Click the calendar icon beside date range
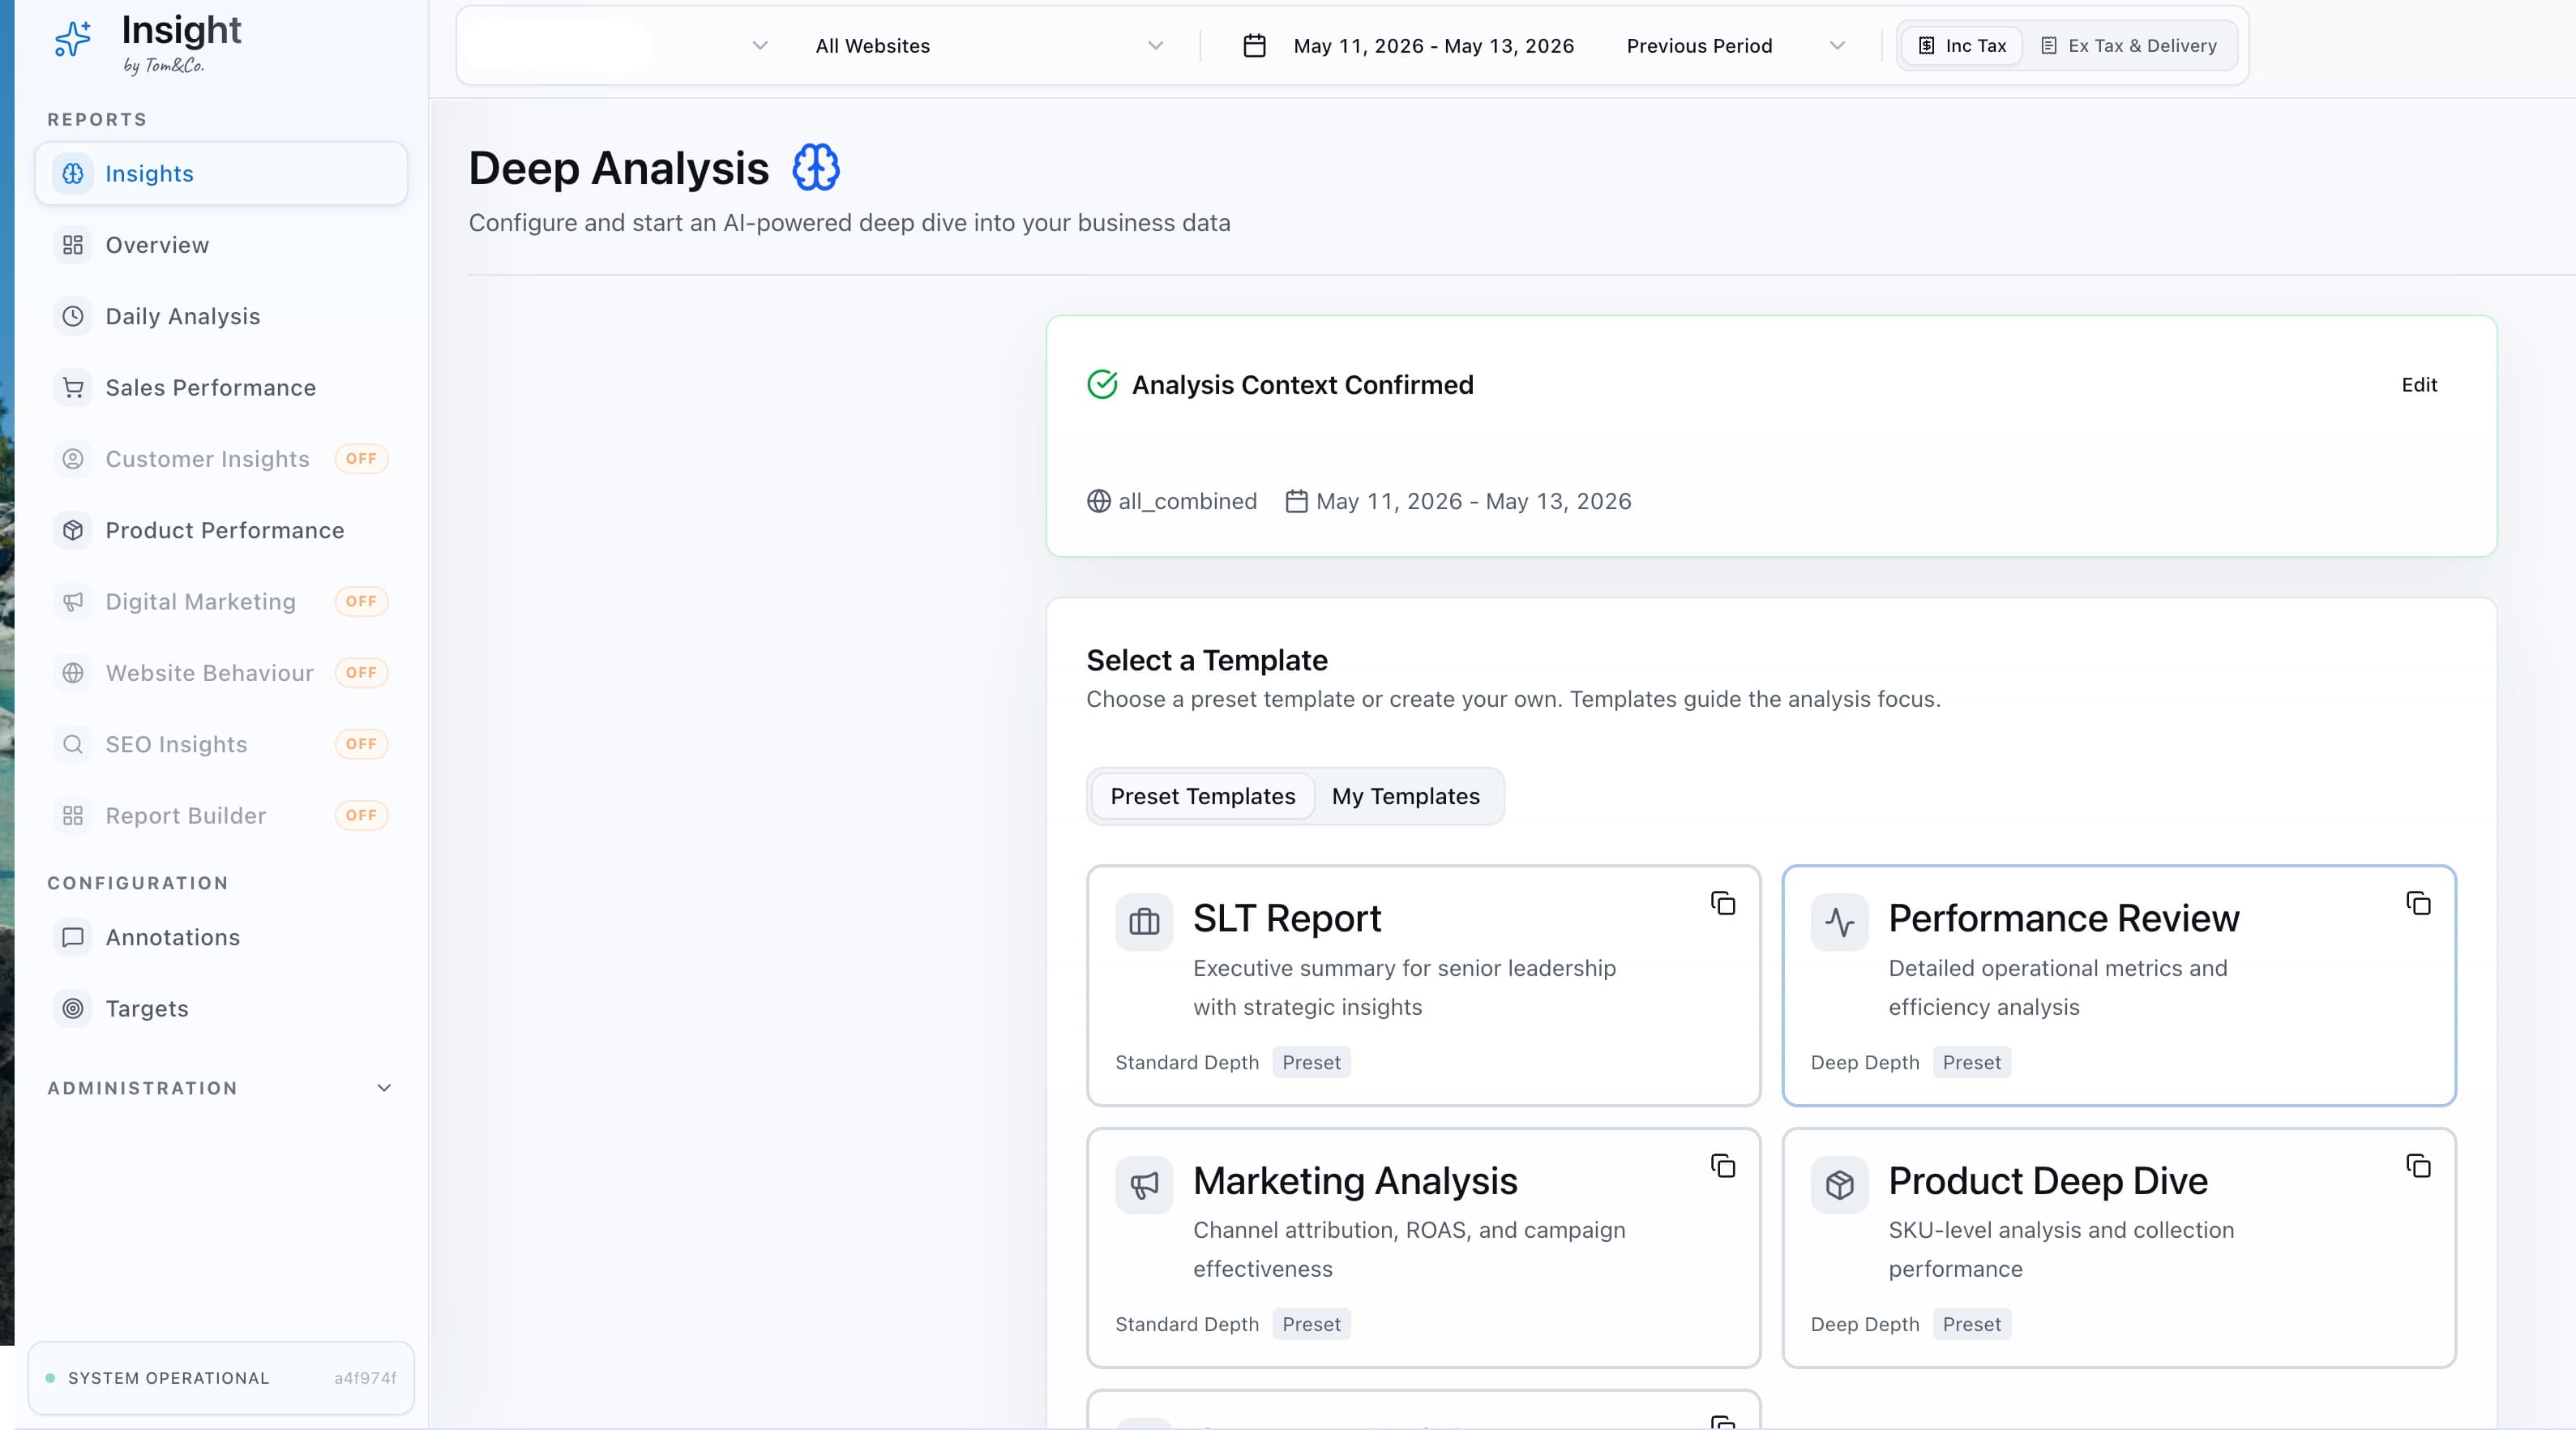Viewport: 2576px width, 1430px height. tap(1254, 46)
